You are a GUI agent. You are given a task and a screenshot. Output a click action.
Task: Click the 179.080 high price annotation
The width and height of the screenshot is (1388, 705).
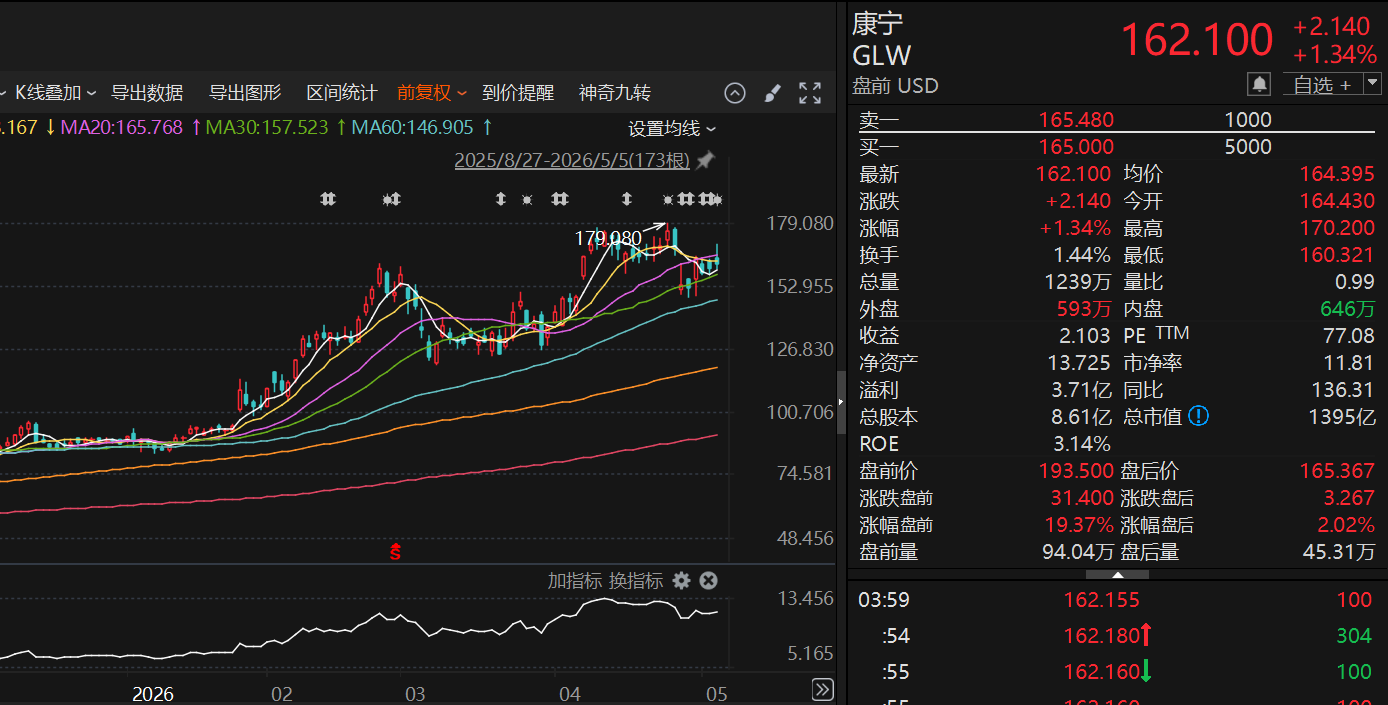608,239
